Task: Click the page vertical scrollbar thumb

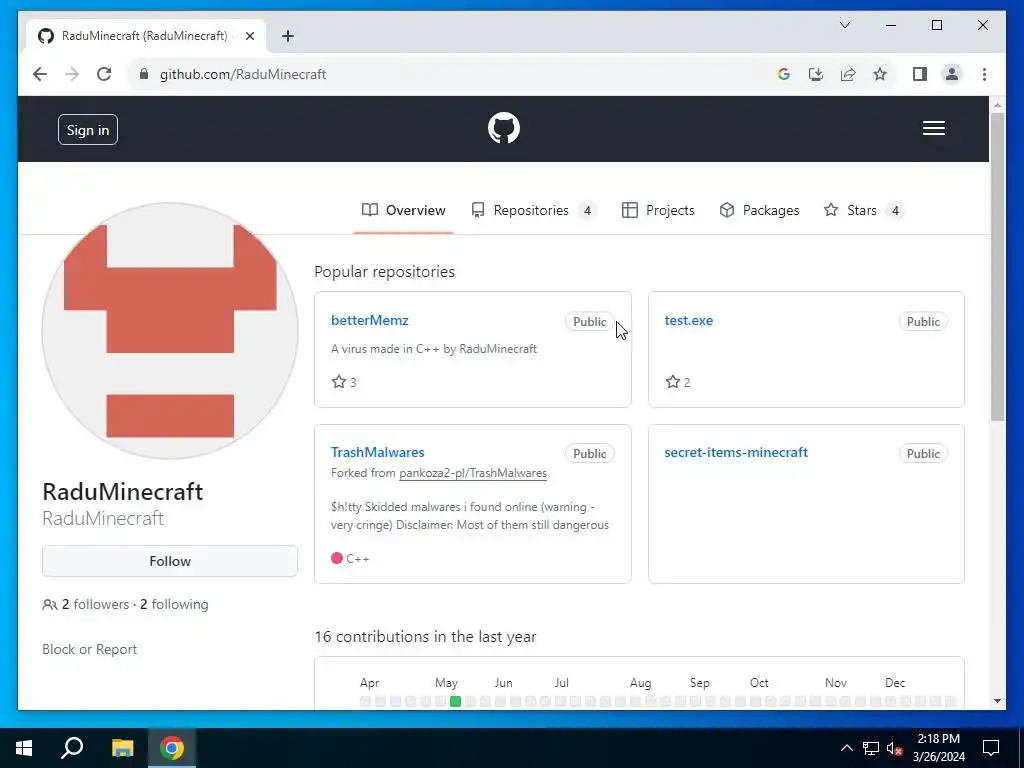Action: (x=997, y=266)
